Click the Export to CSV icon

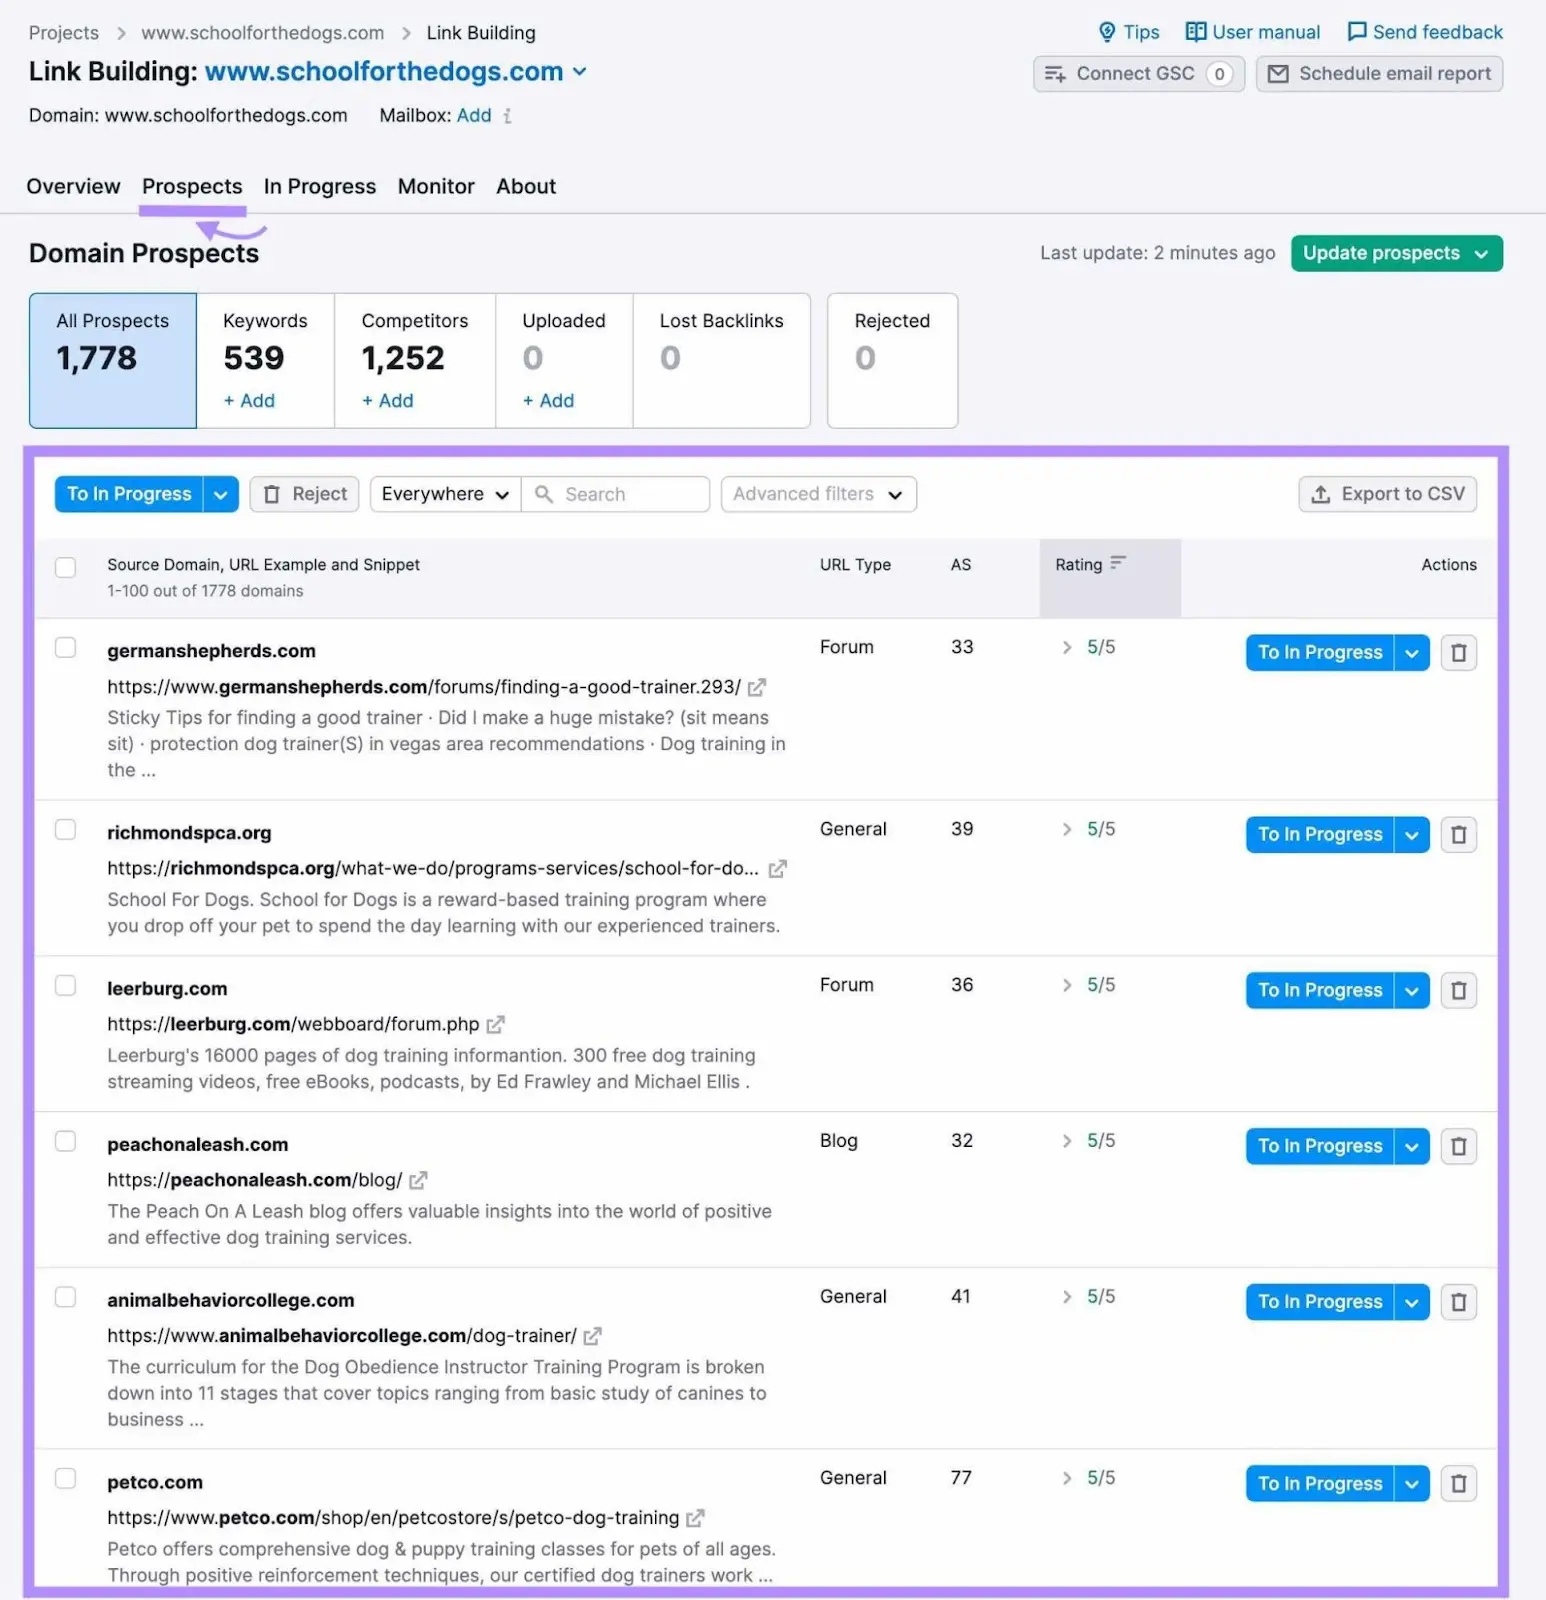[1321, 493]
